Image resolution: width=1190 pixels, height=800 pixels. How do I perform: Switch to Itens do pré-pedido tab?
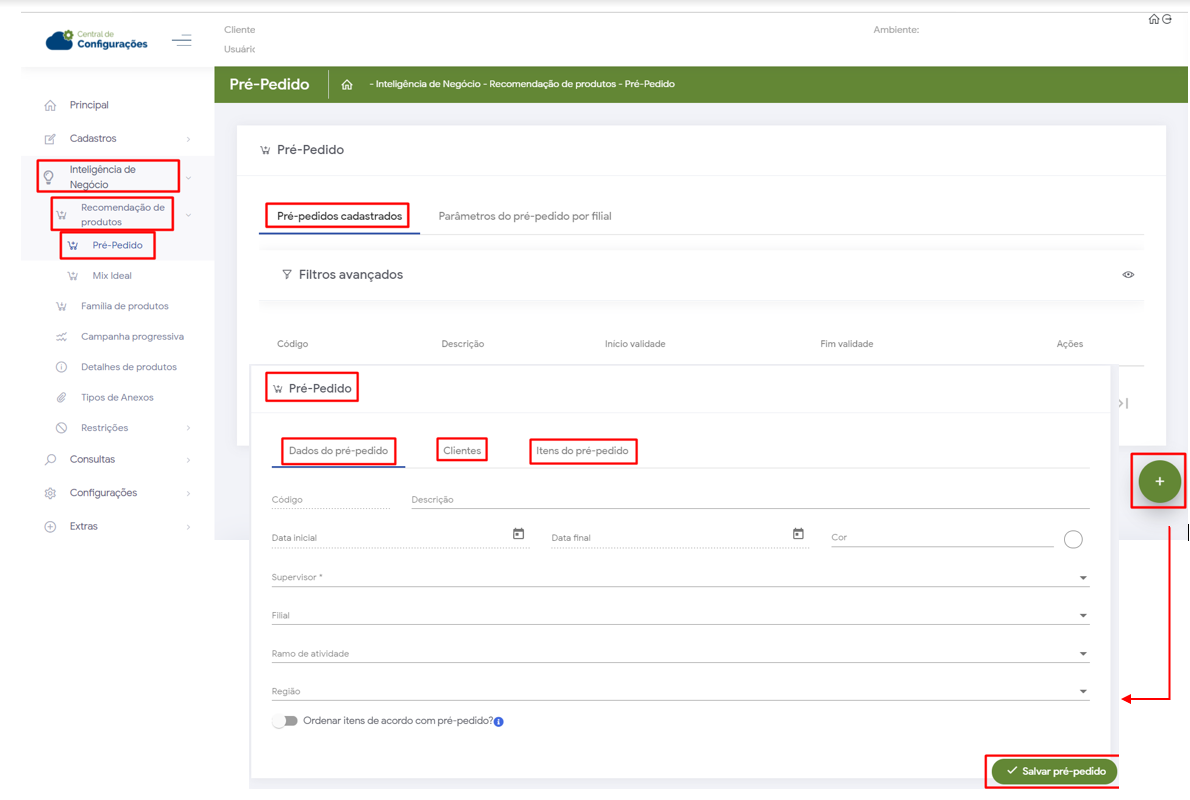[582, 451]
